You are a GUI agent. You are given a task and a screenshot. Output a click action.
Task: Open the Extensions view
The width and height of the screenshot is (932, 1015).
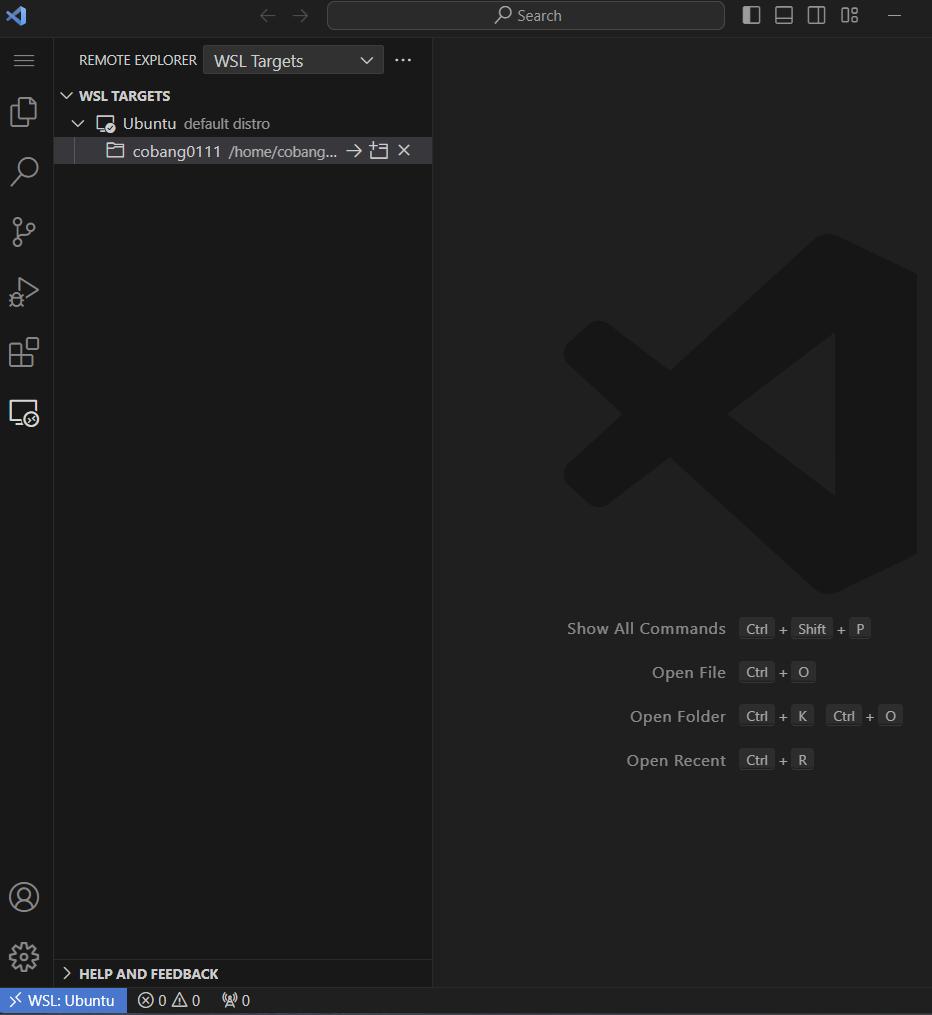coord(24,352)
